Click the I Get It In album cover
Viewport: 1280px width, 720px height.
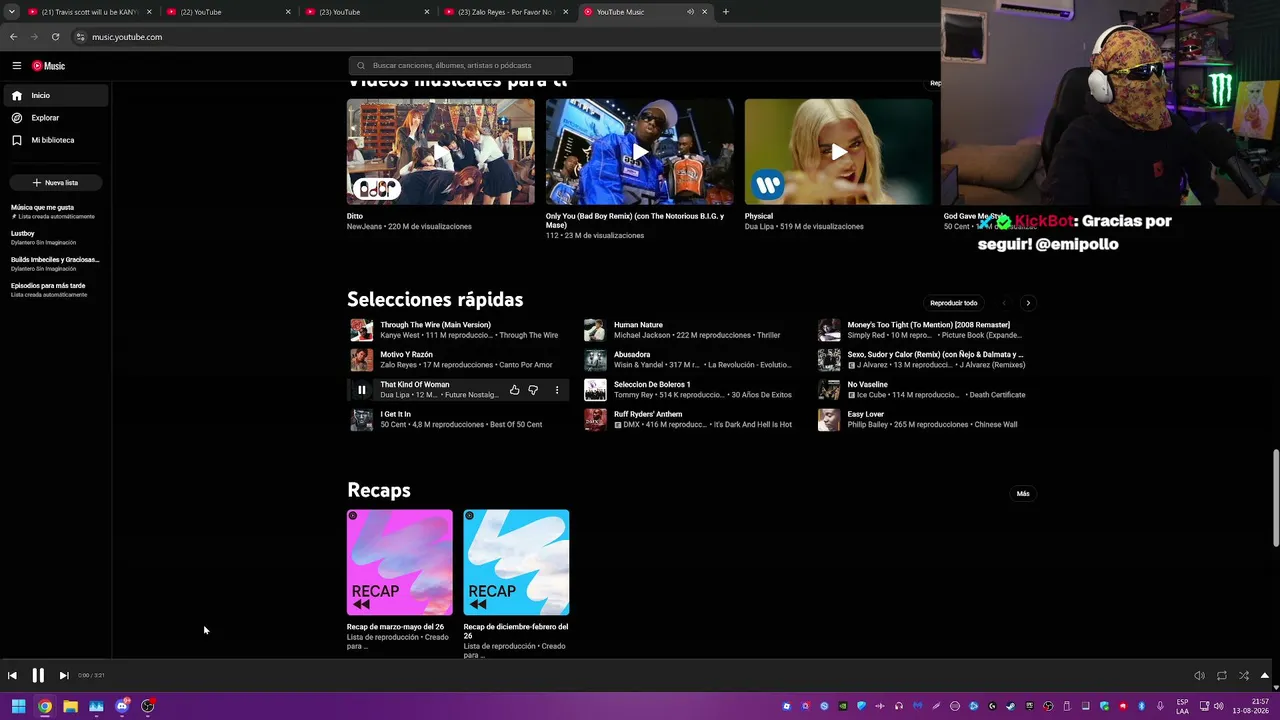[362, 420]
